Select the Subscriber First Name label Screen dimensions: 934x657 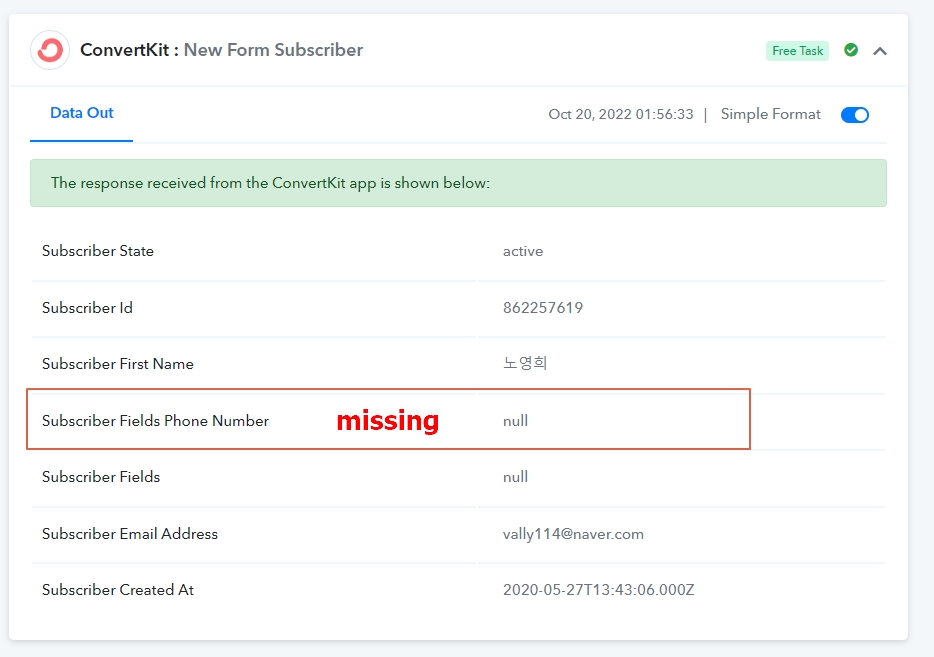118,364
